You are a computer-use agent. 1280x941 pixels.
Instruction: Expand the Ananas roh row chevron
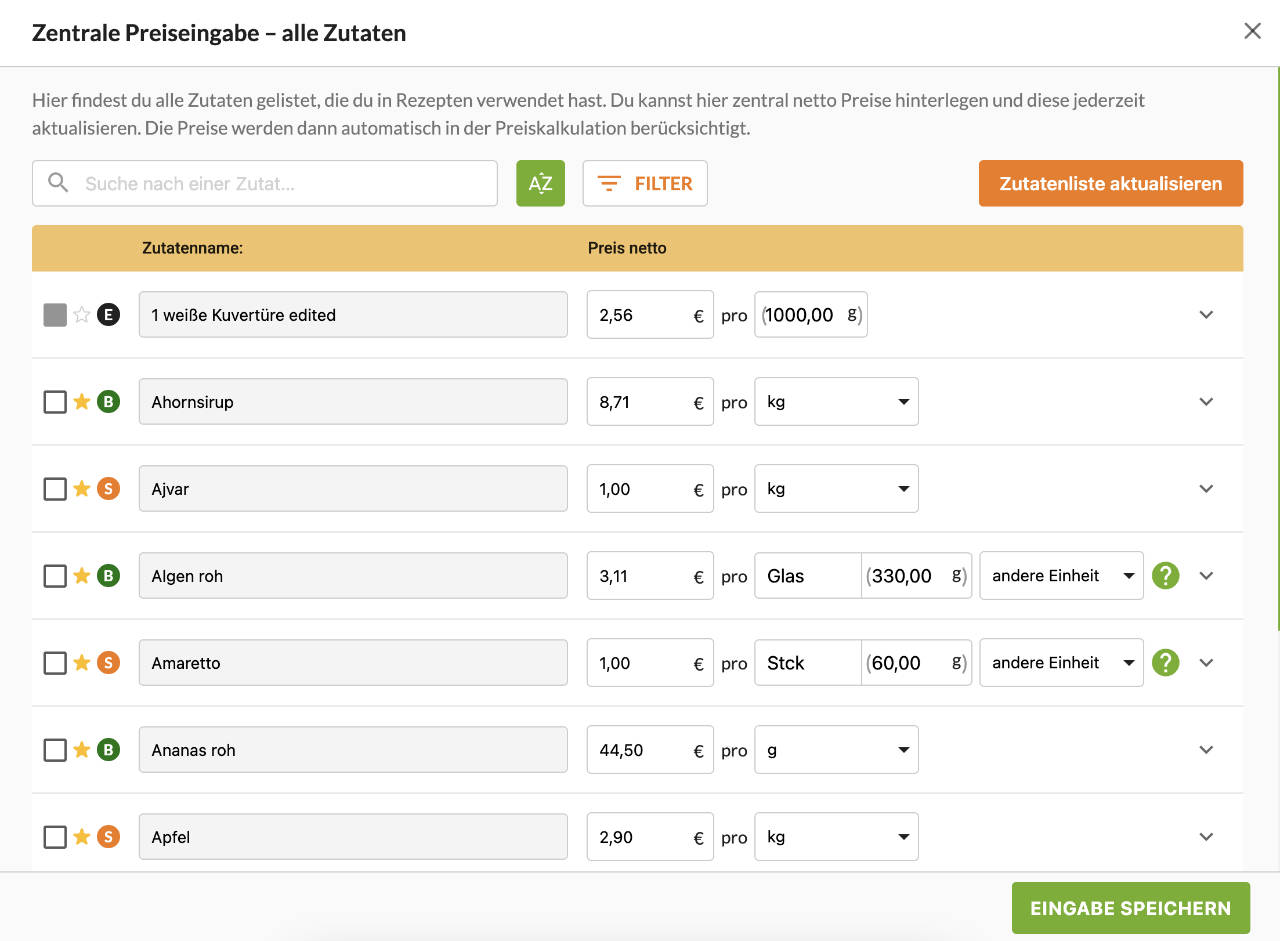pyautogui.click(x=1206, y=750)
